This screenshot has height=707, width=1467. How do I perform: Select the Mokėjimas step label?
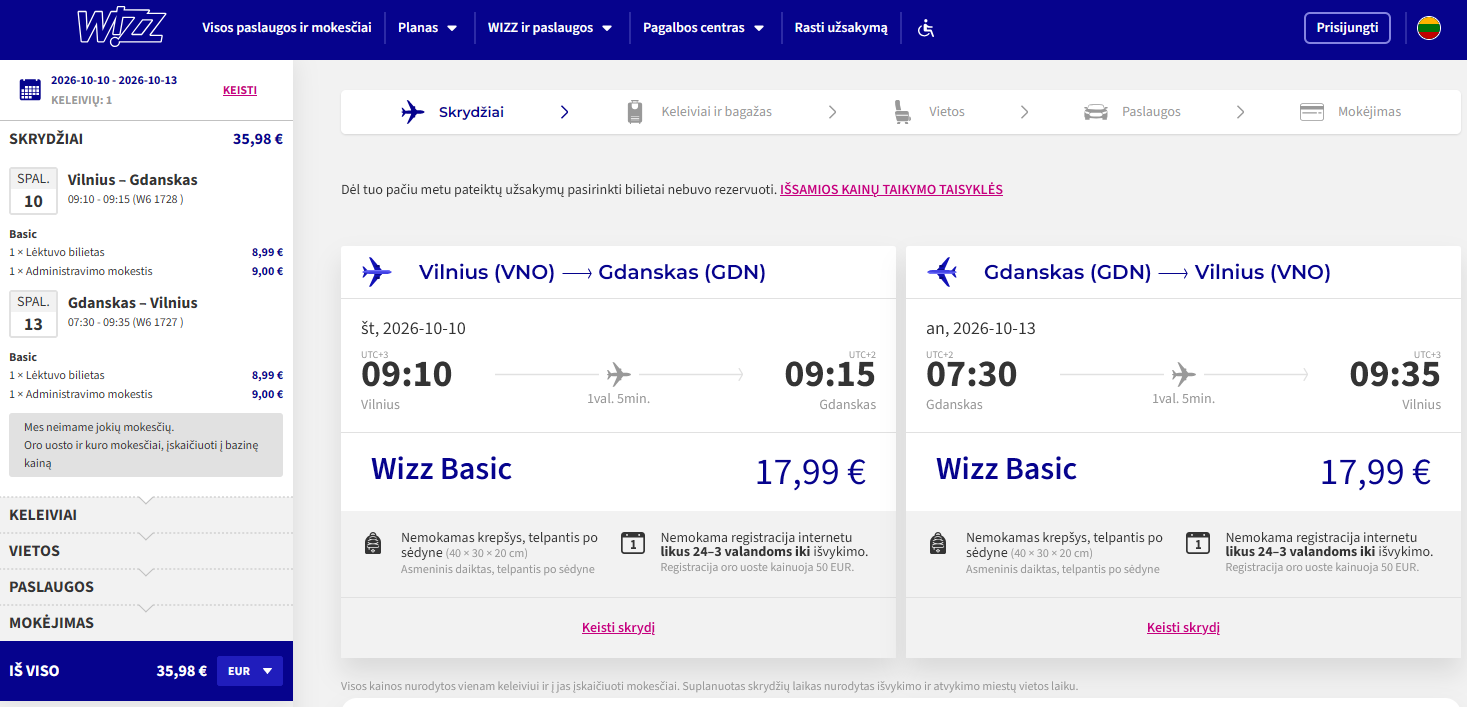(1369, 112)
